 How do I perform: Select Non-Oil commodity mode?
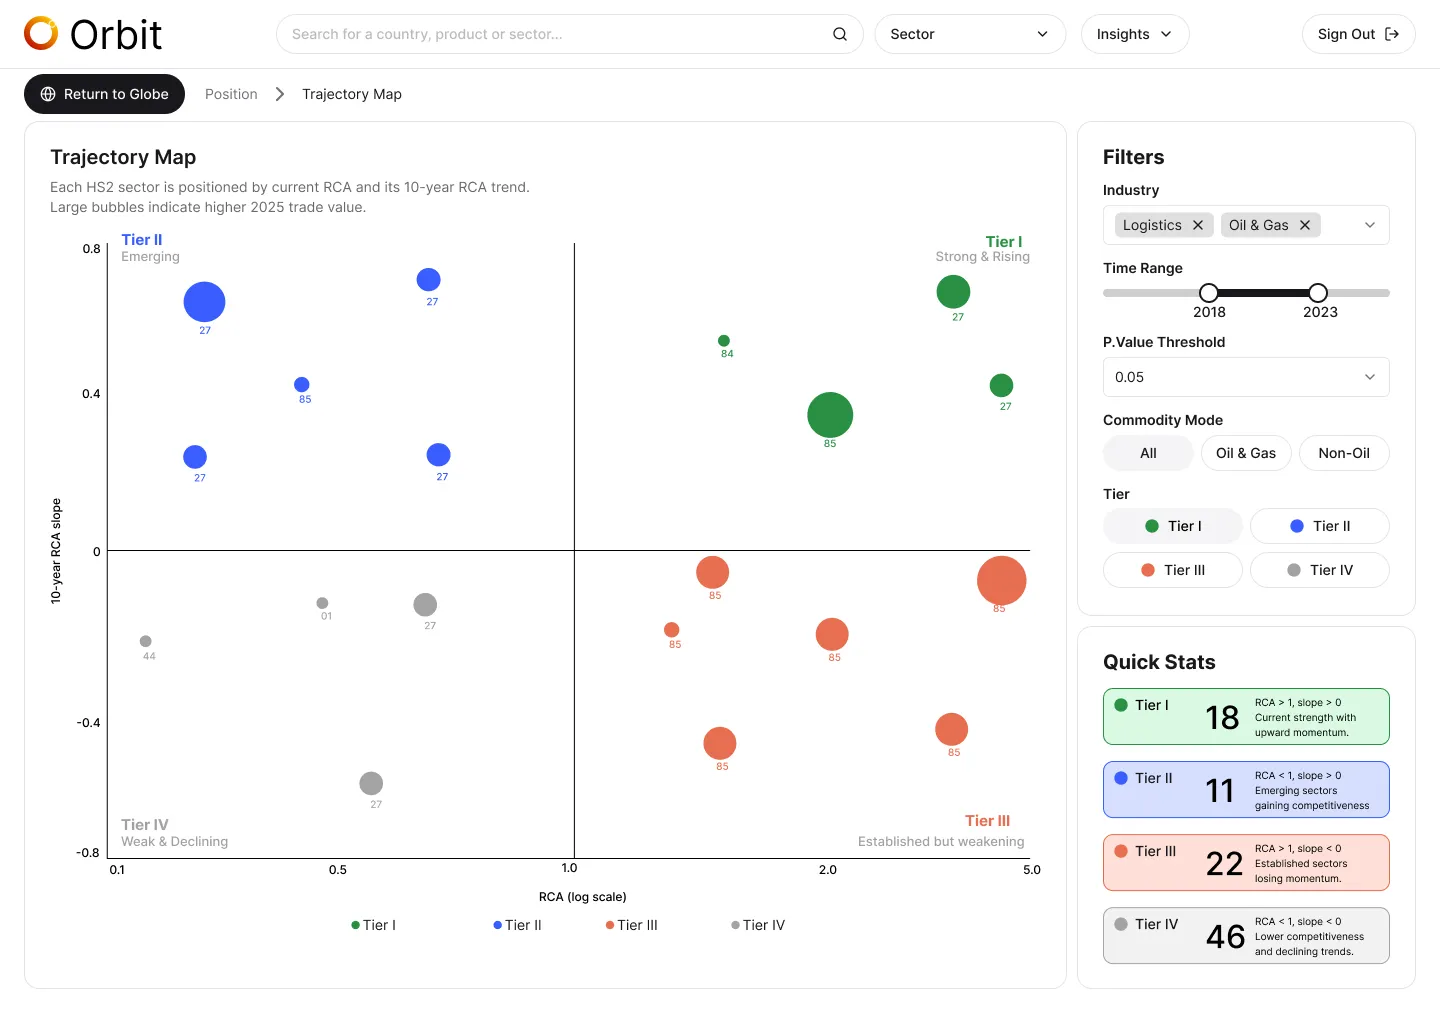click(x=1344, y=453)
